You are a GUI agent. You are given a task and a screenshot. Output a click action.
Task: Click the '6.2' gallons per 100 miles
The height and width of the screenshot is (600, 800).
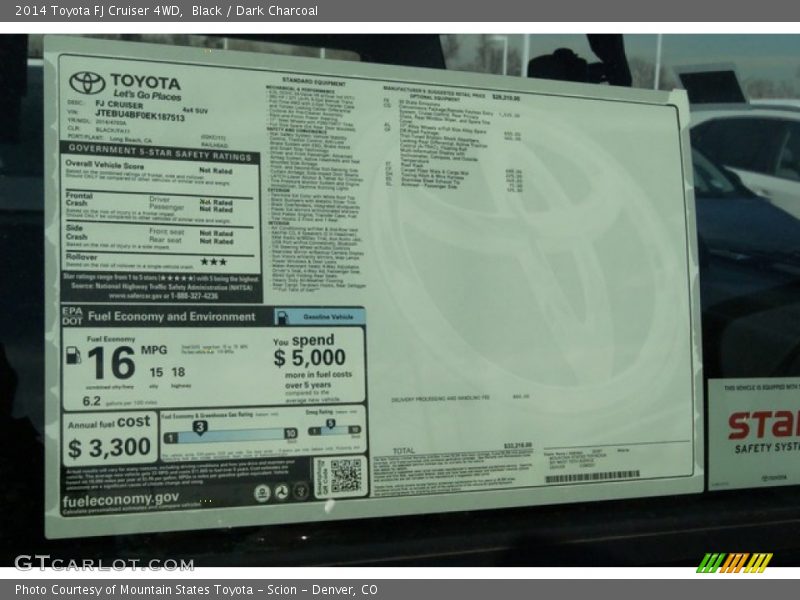tap(91, 401)
